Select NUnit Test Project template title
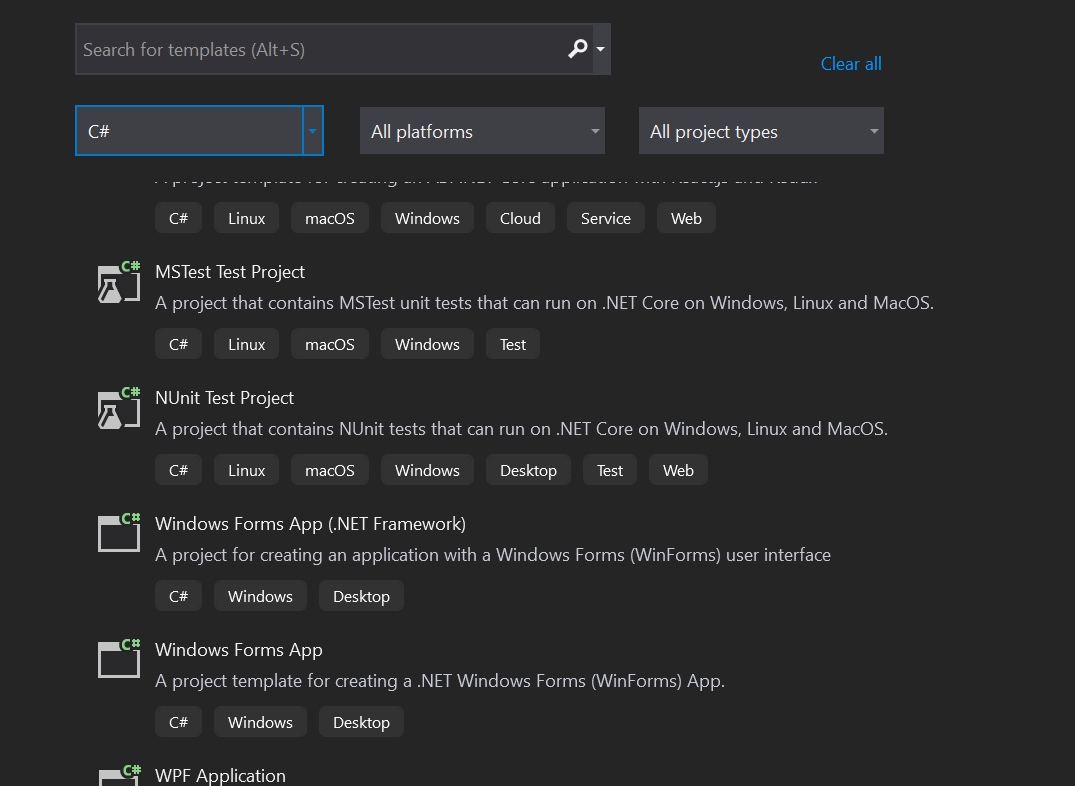The height and width of the screenshot is (786, 1075). [x=224, y=398]
